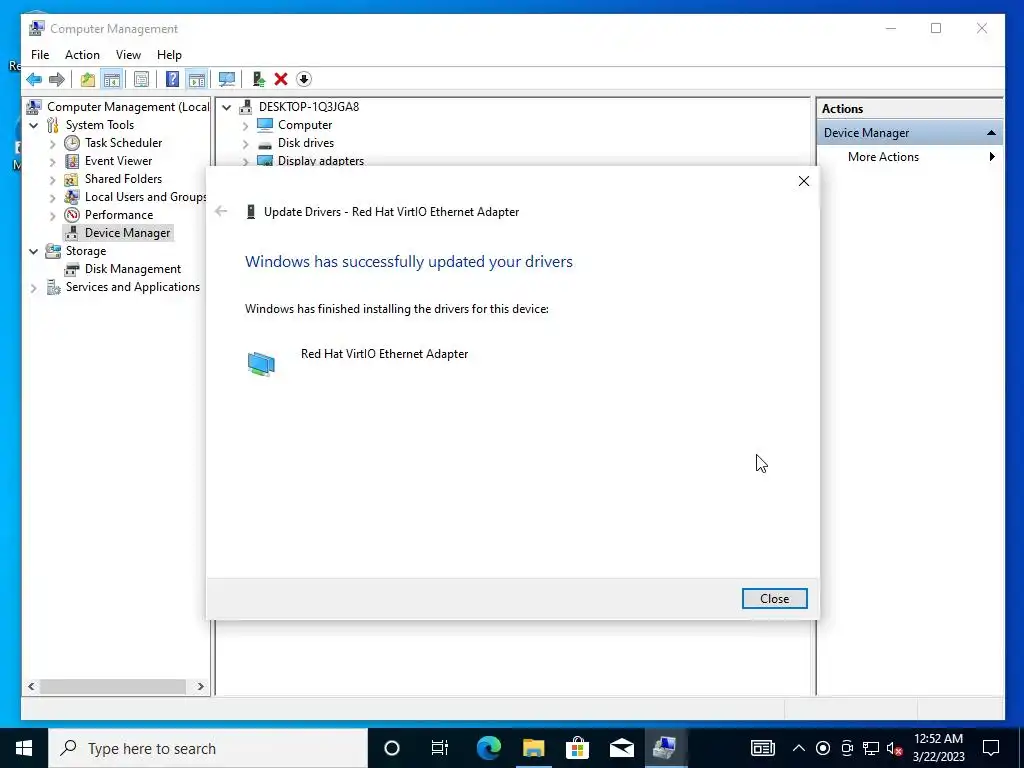
Task: Open the Help menu
Action: coord(169,55)
